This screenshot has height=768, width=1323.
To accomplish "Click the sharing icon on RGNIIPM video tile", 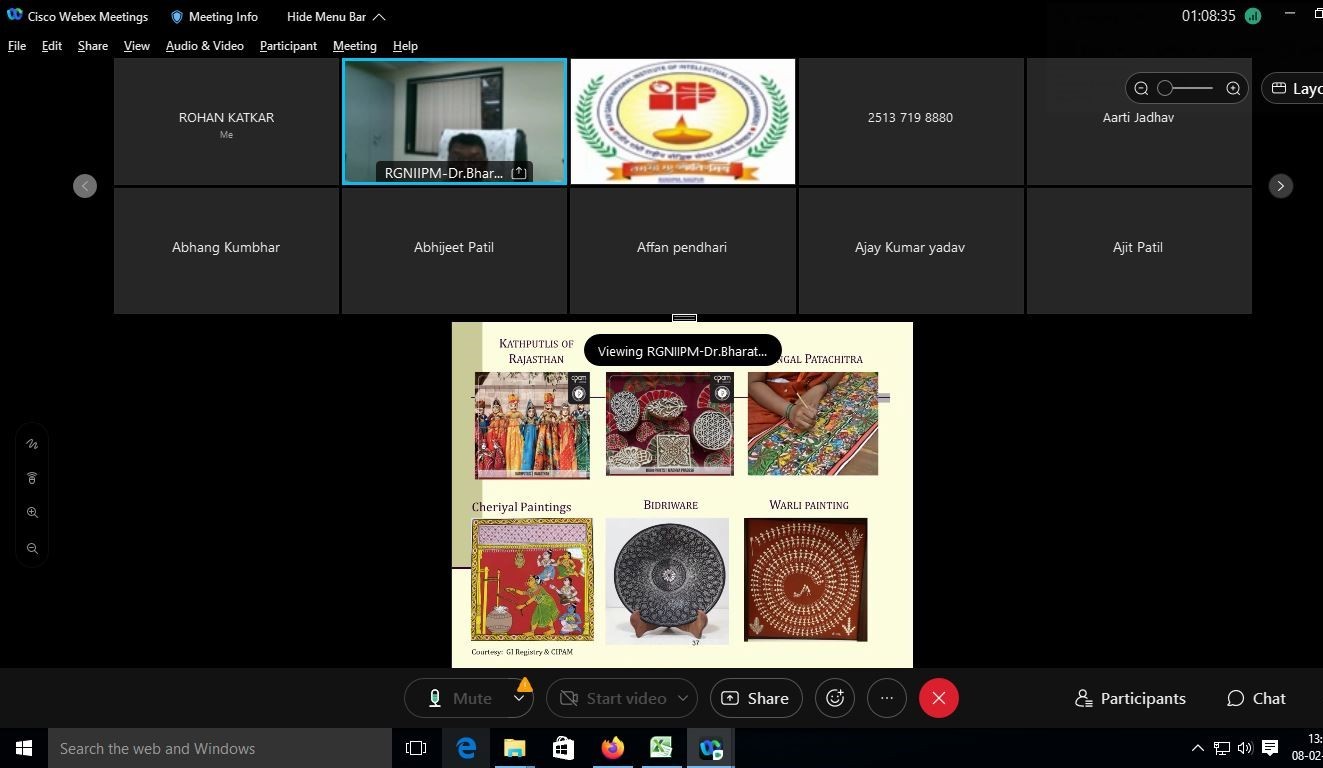I will click(519, 173).
